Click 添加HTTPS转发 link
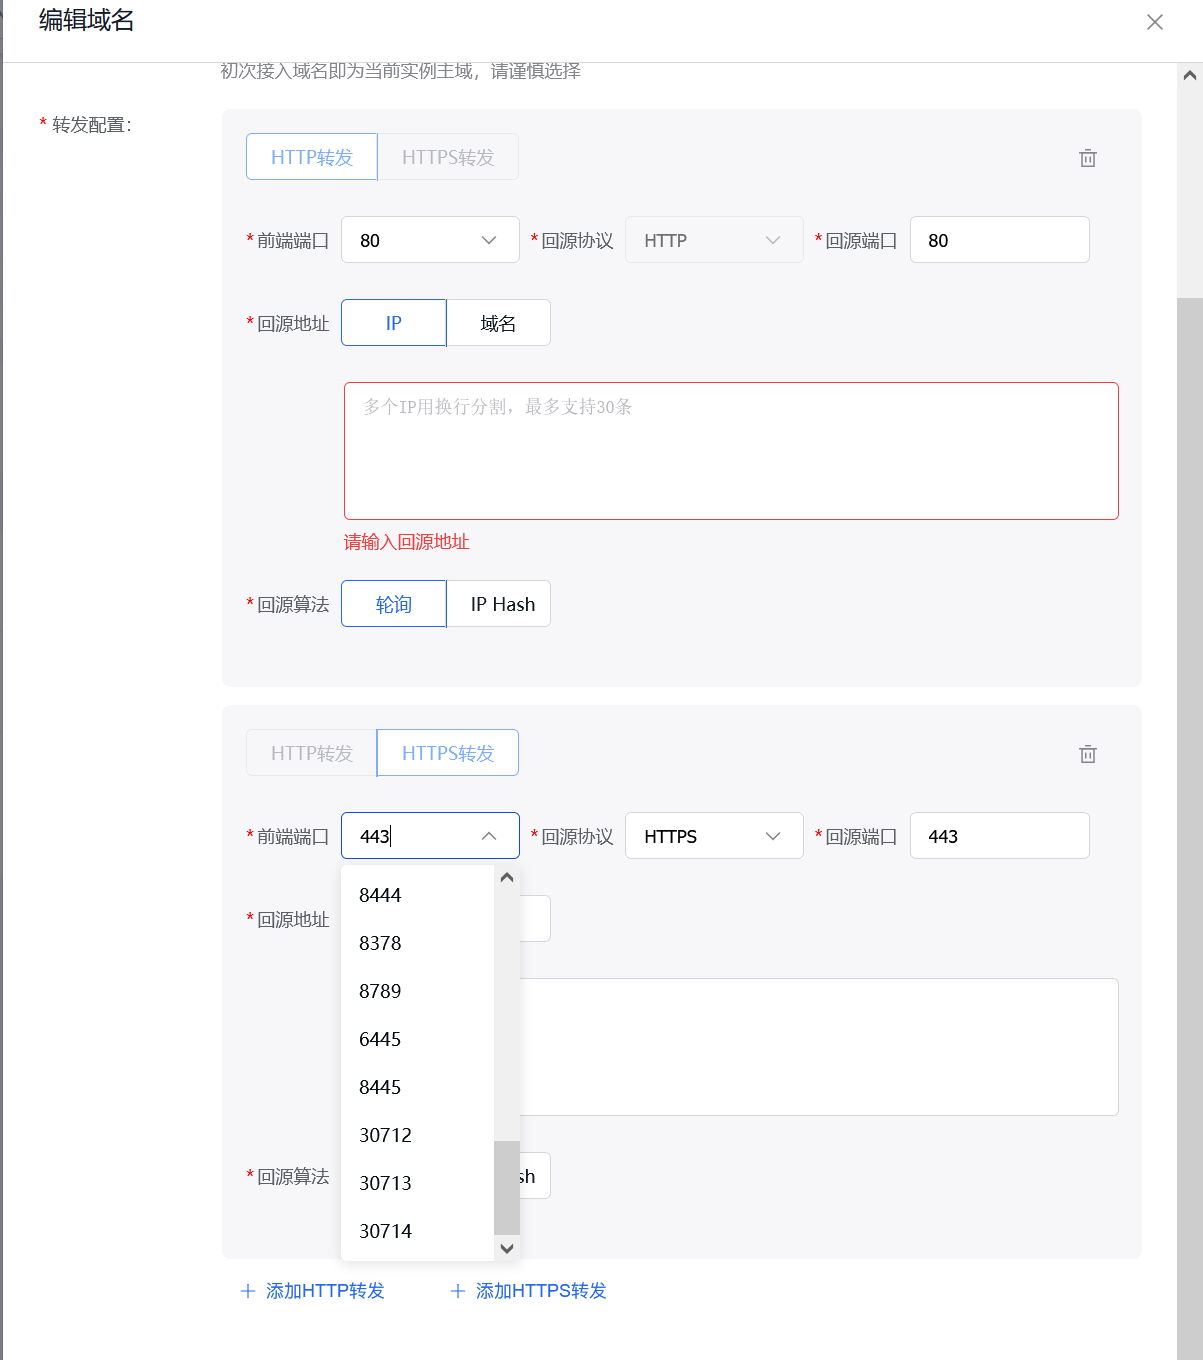 pyautogui.click(x=529, y=1291)
